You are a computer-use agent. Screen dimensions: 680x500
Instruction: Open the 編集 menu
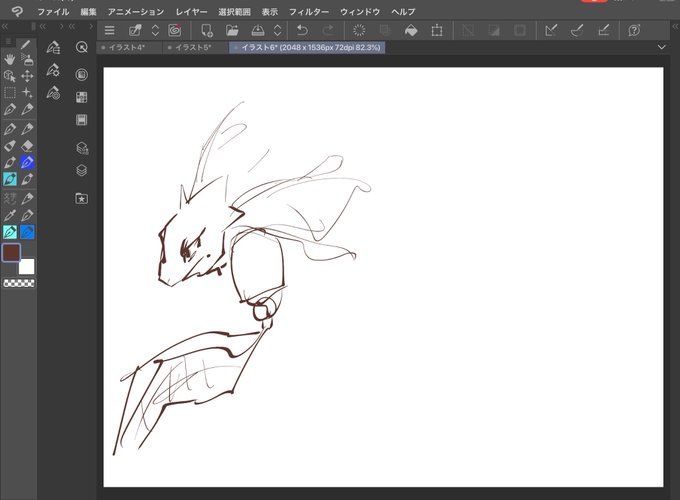88,12
